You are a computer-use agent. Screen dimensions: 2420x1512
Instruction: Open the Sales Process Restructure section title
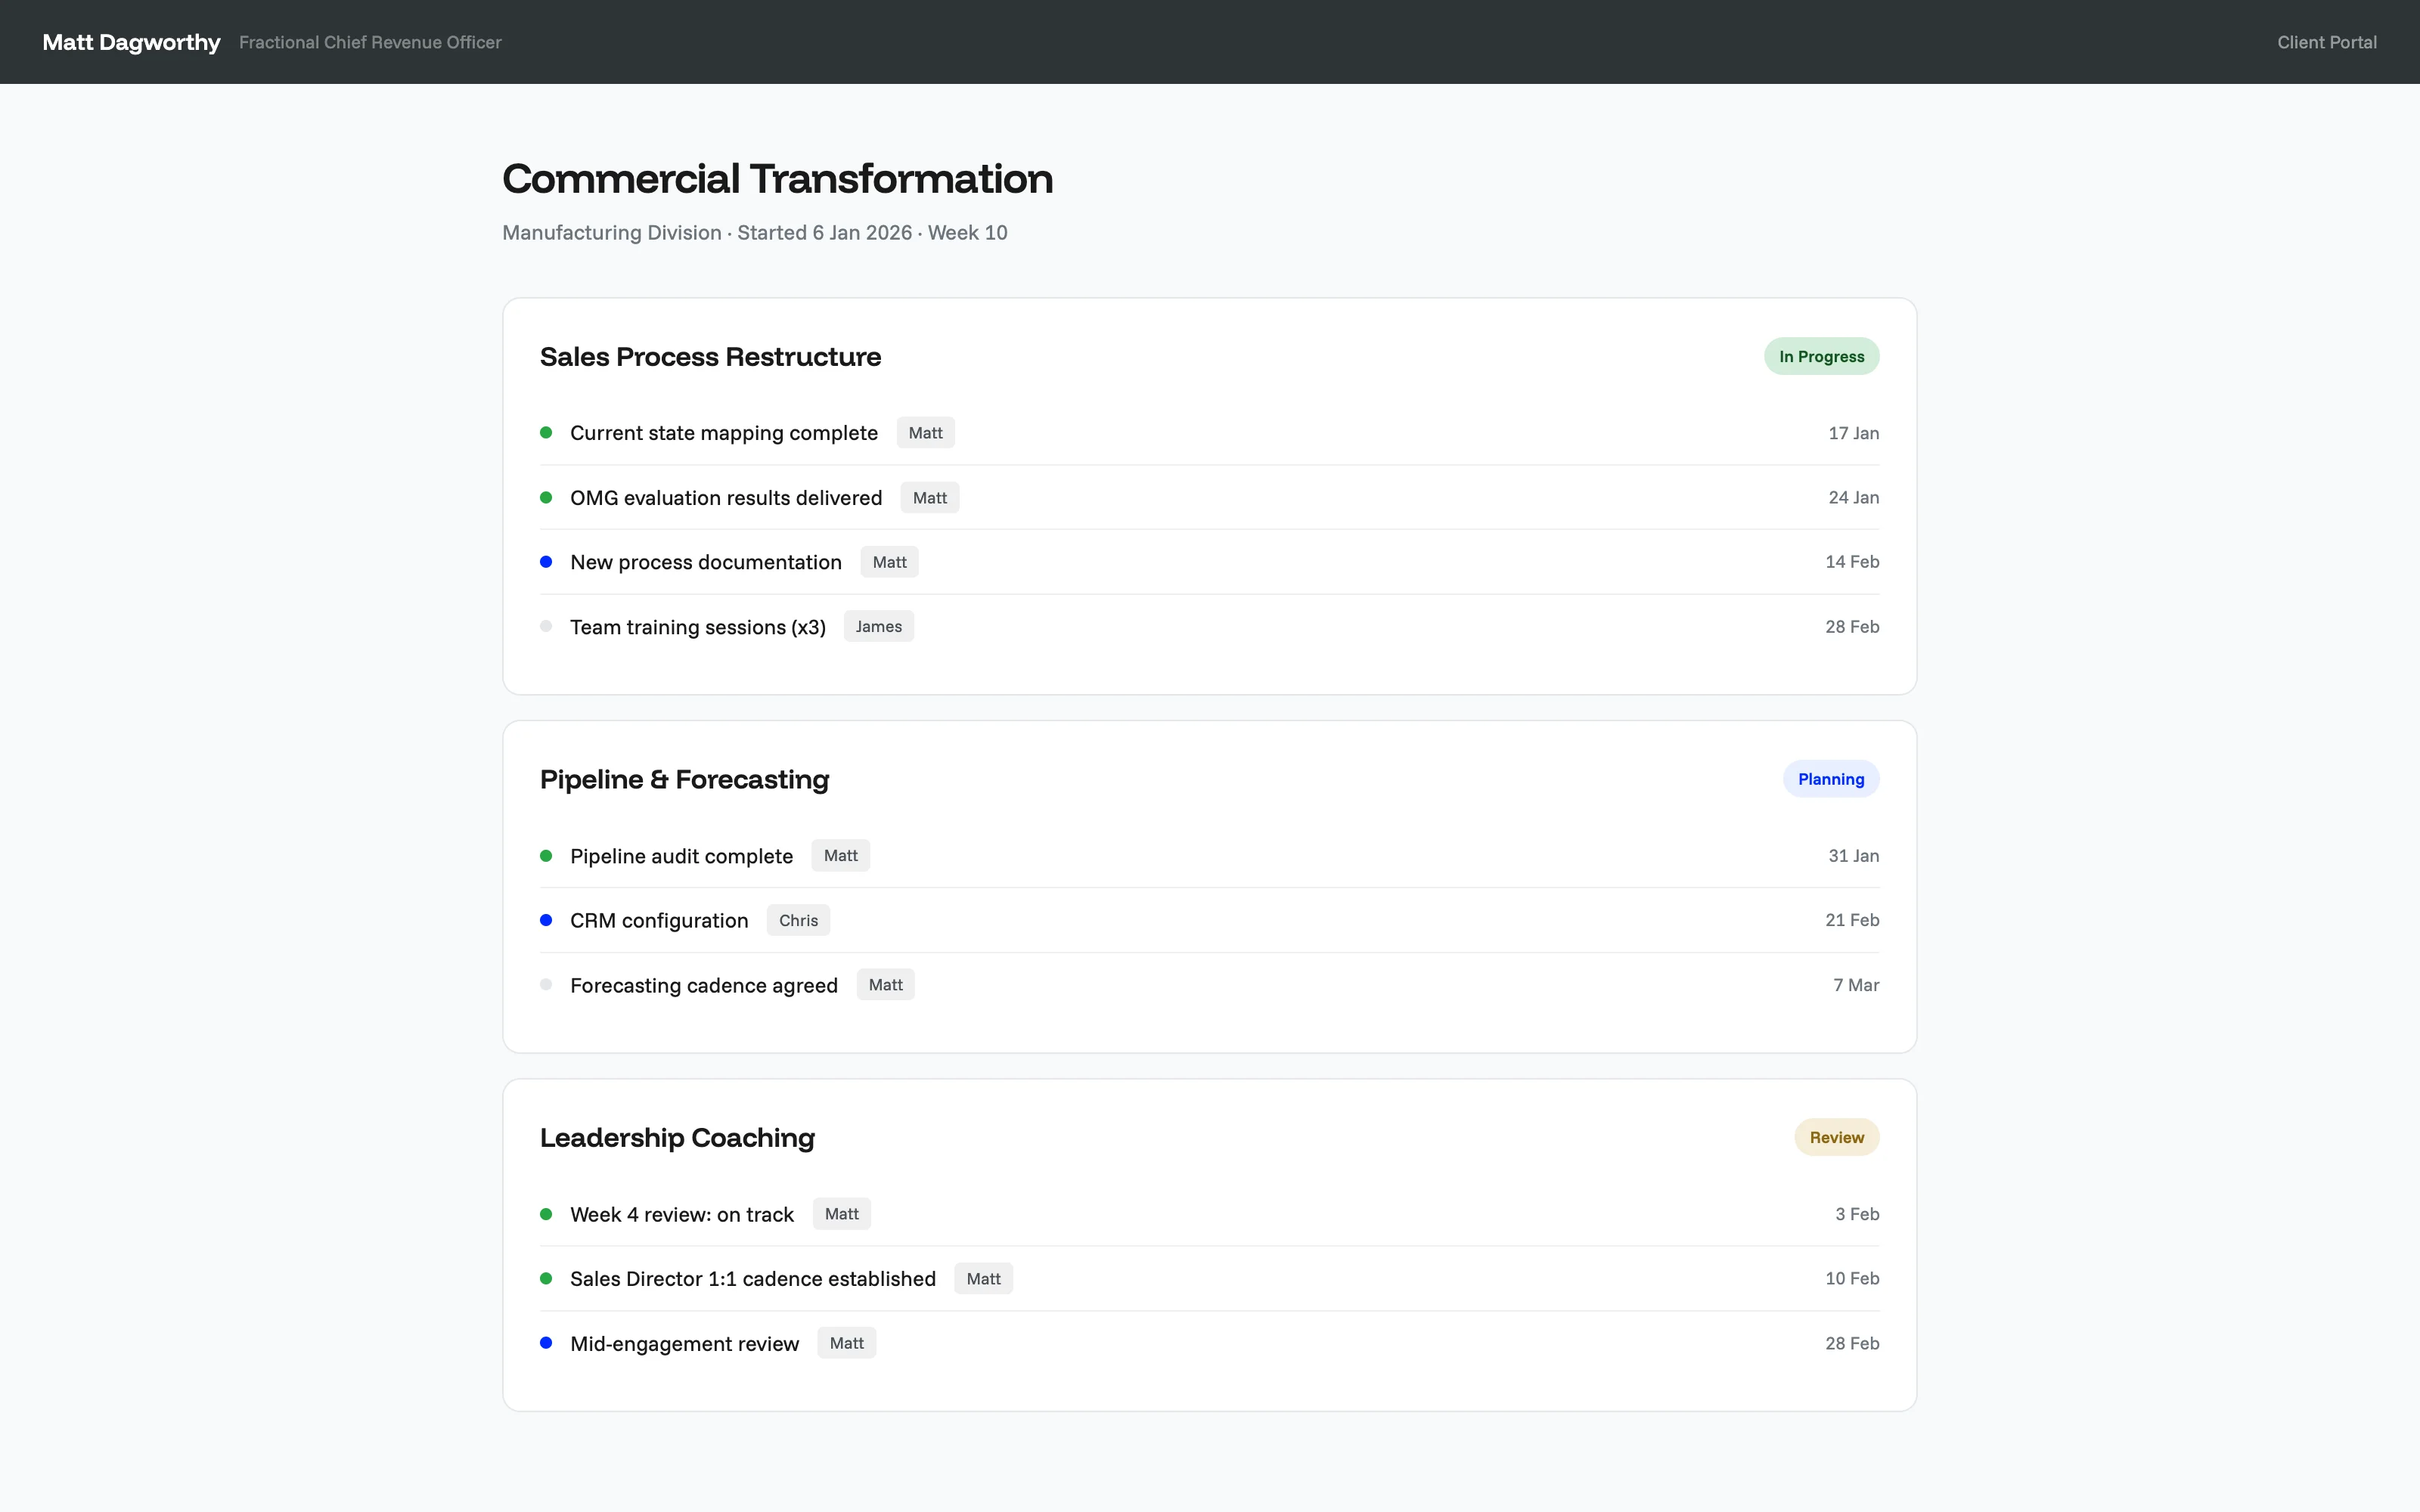tap(710, 356)
